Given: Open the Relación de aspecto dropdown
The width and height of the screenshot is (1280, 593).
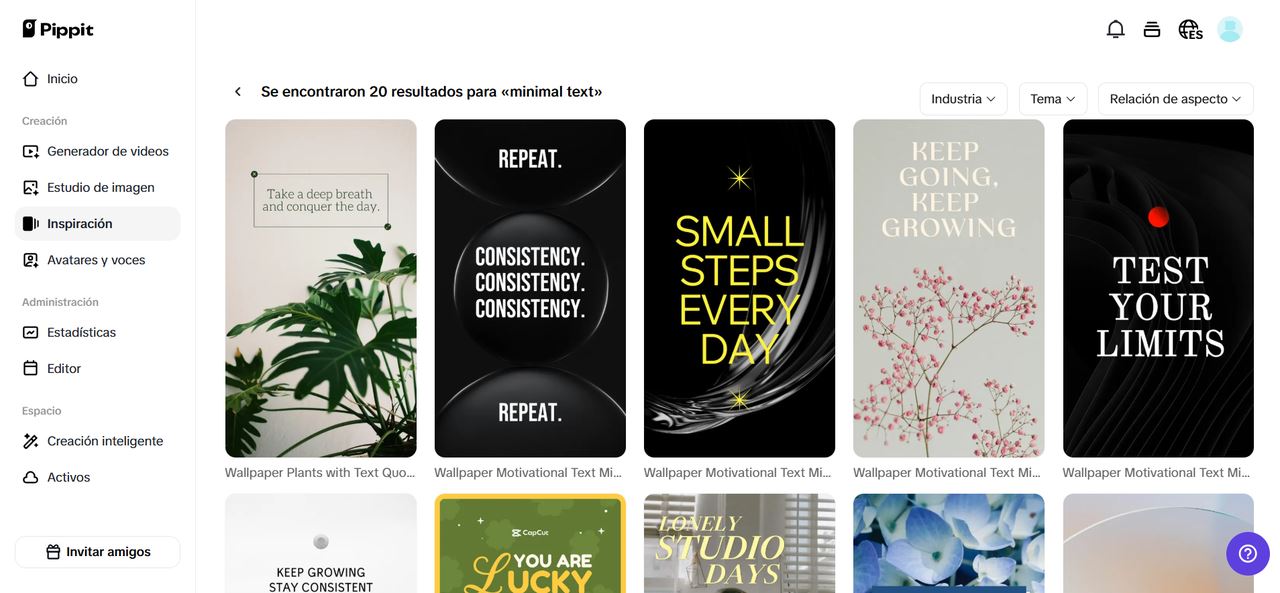Looking at the screenshot, I should pyautogui.click(x=1175, y=99).
